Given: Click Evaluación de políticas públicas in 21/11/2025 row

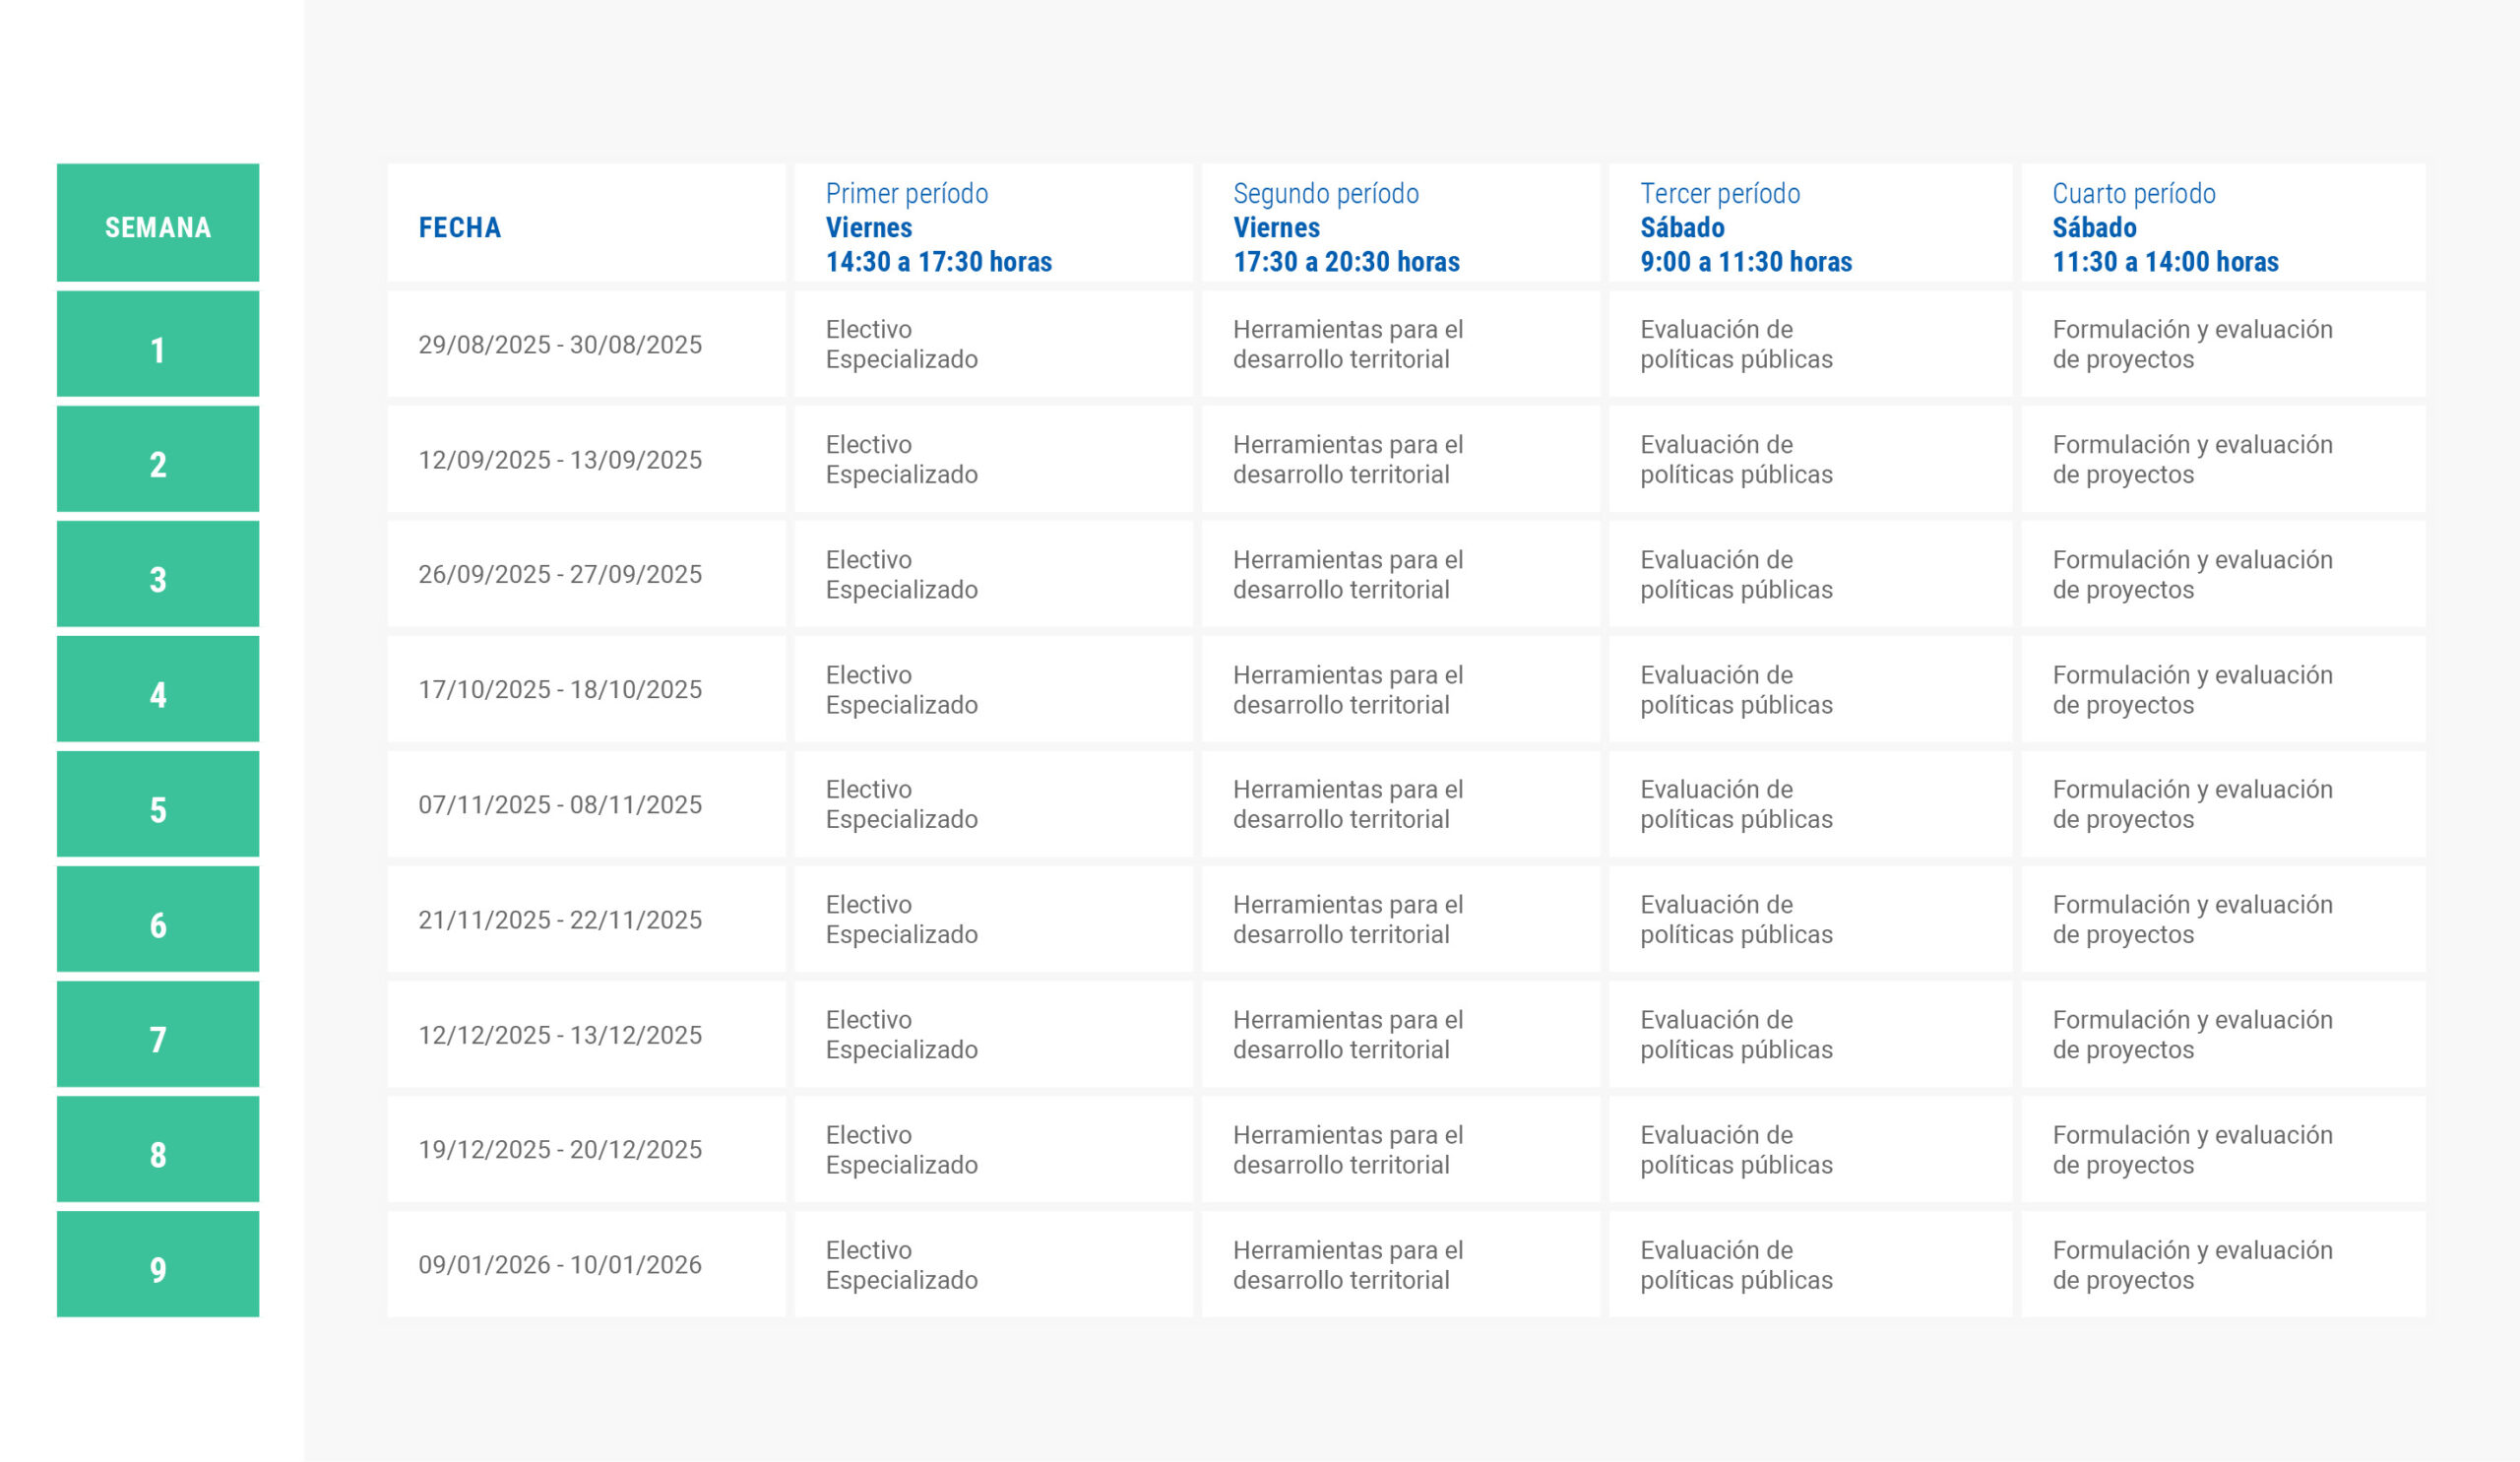Looking at the screenshot, I should [1810, 919].
